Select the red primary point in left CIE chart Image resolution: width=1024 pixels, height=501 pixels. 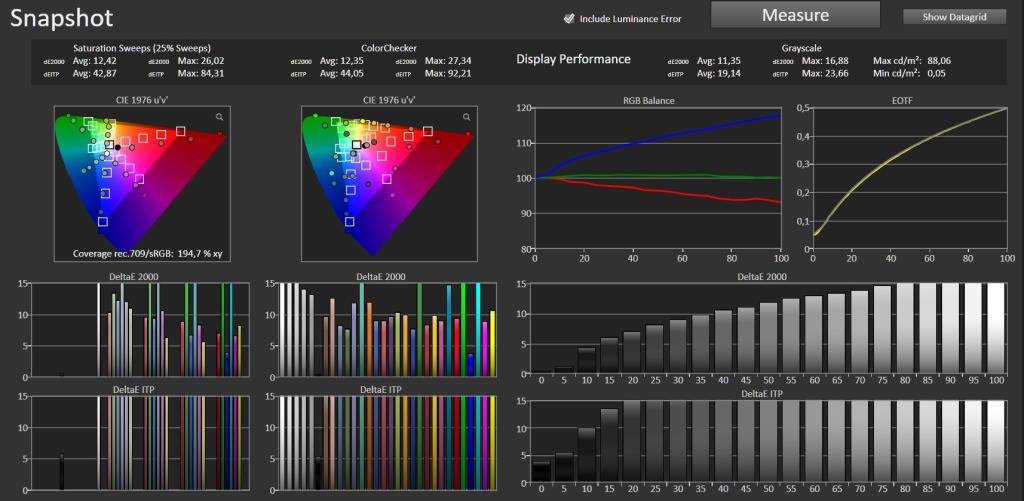pyautogui.click(x=220, y=133)
